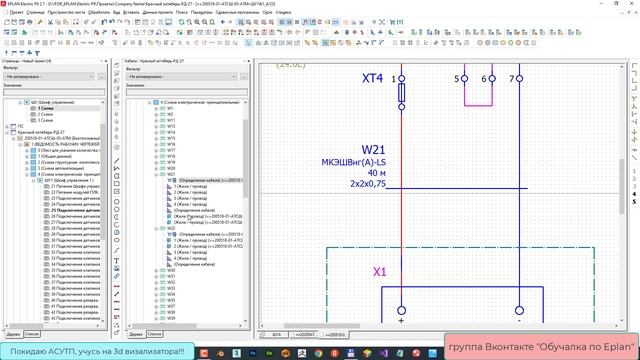The height and width of the screenshot is (360, 640).
Task: Switch Pages navigator to Дерево tab
Action: tap(13, 334)
